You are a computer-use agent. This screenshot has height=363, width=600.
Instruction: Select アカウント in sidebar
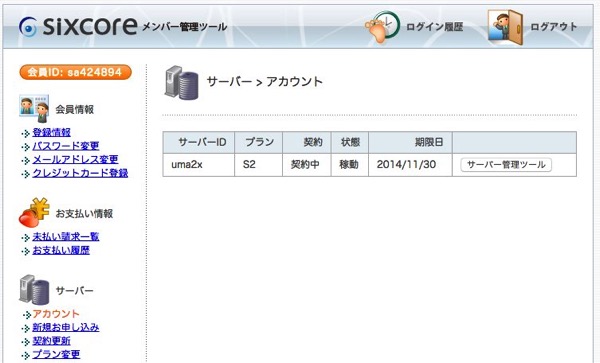[x=56, y=314]
